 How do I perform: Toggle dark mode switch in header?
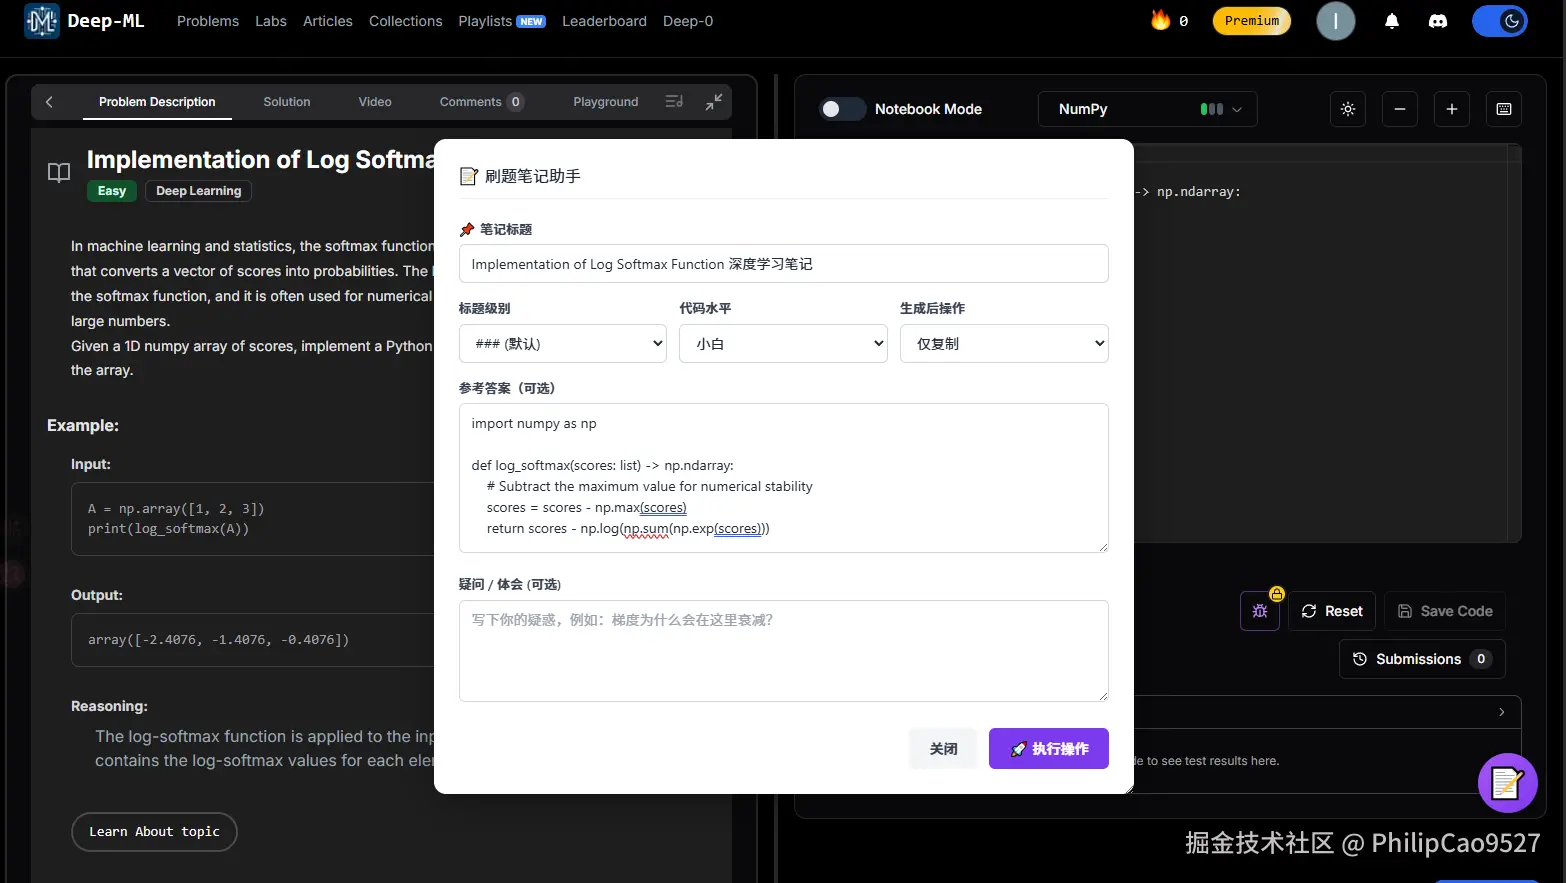(1499, 21)
